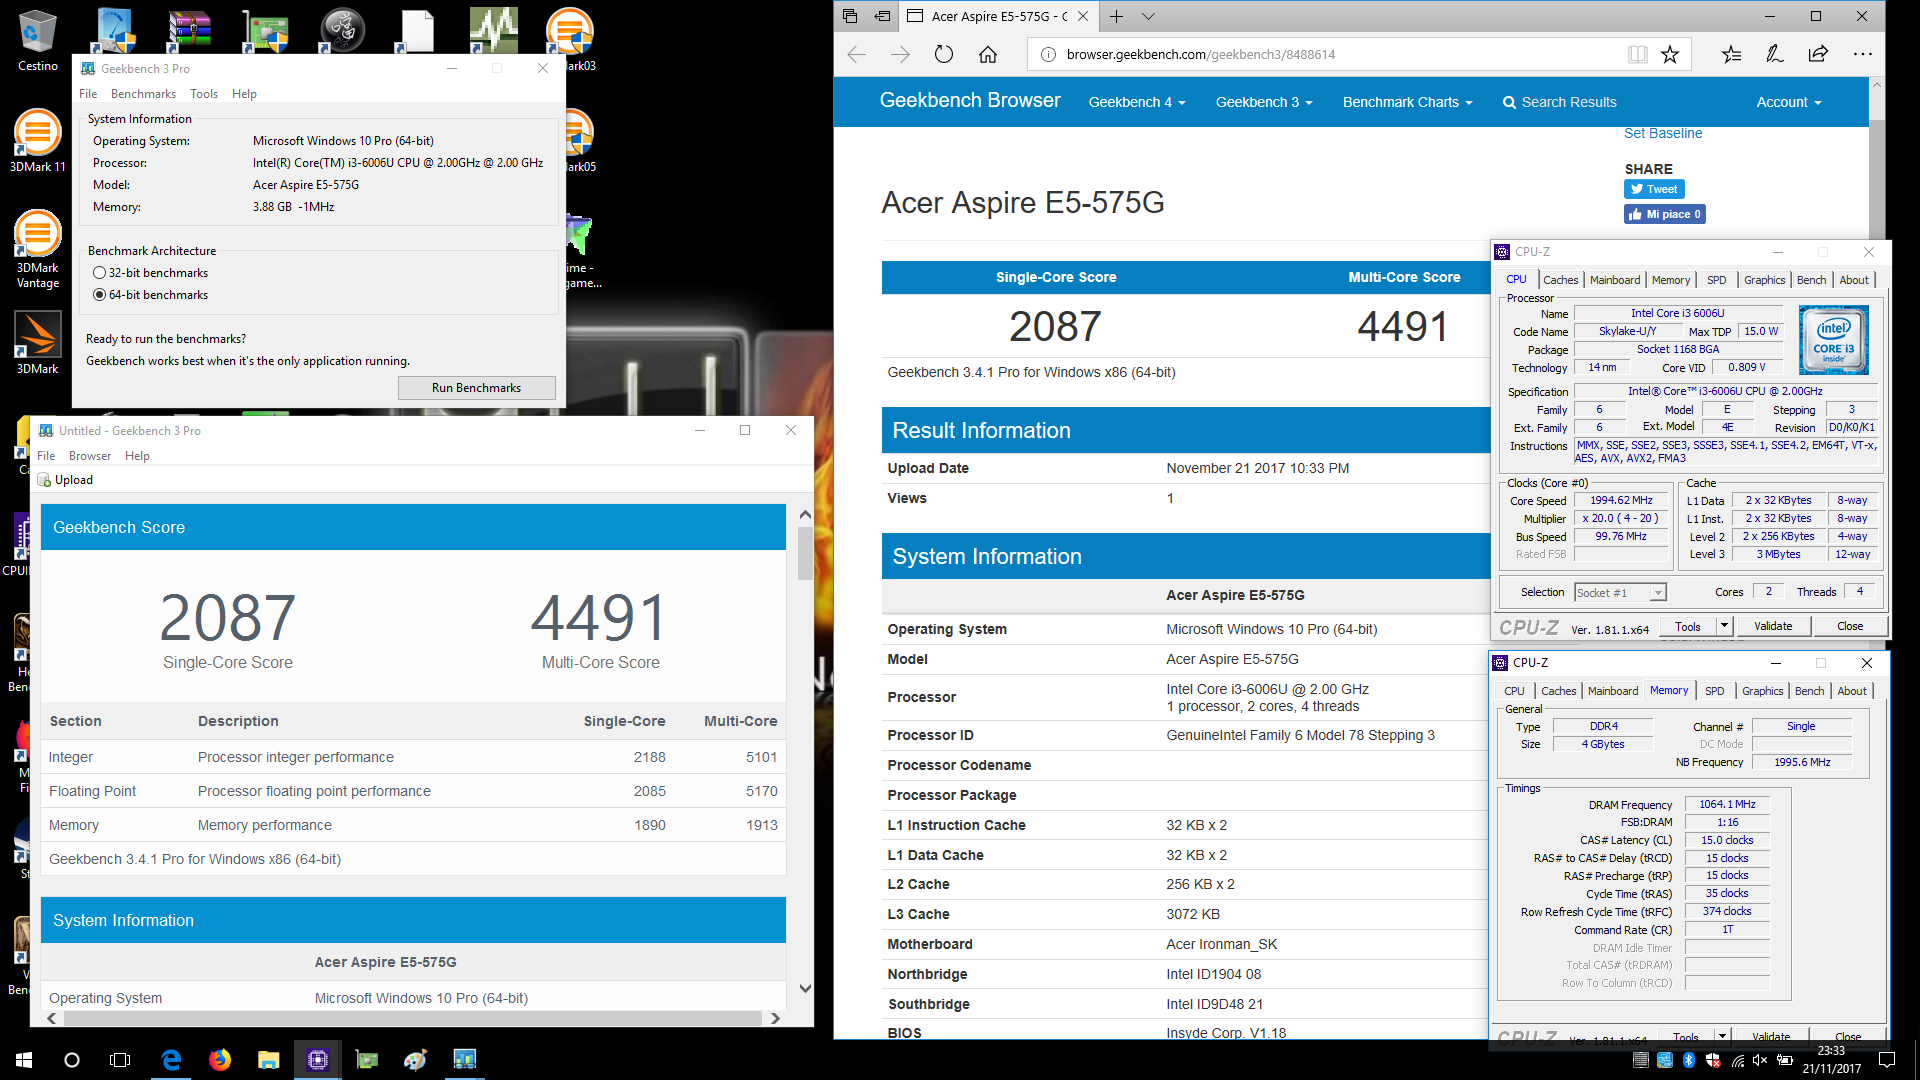Click the Validate button in upper CPU-Z
The width and height of the screenshot is (1920, 1080).
point(1773,626)
